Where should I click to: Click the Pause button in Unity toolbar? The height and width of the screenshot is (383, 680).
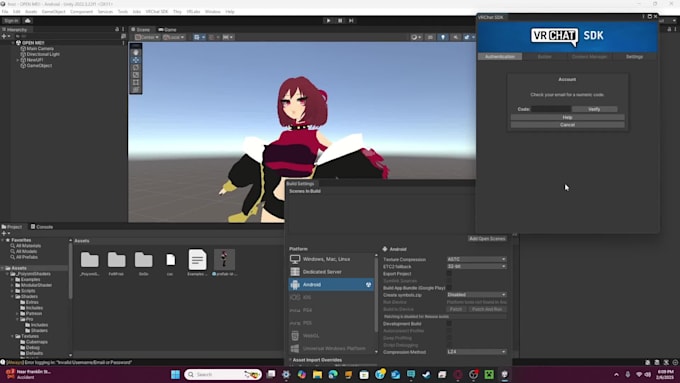[340, 20]
